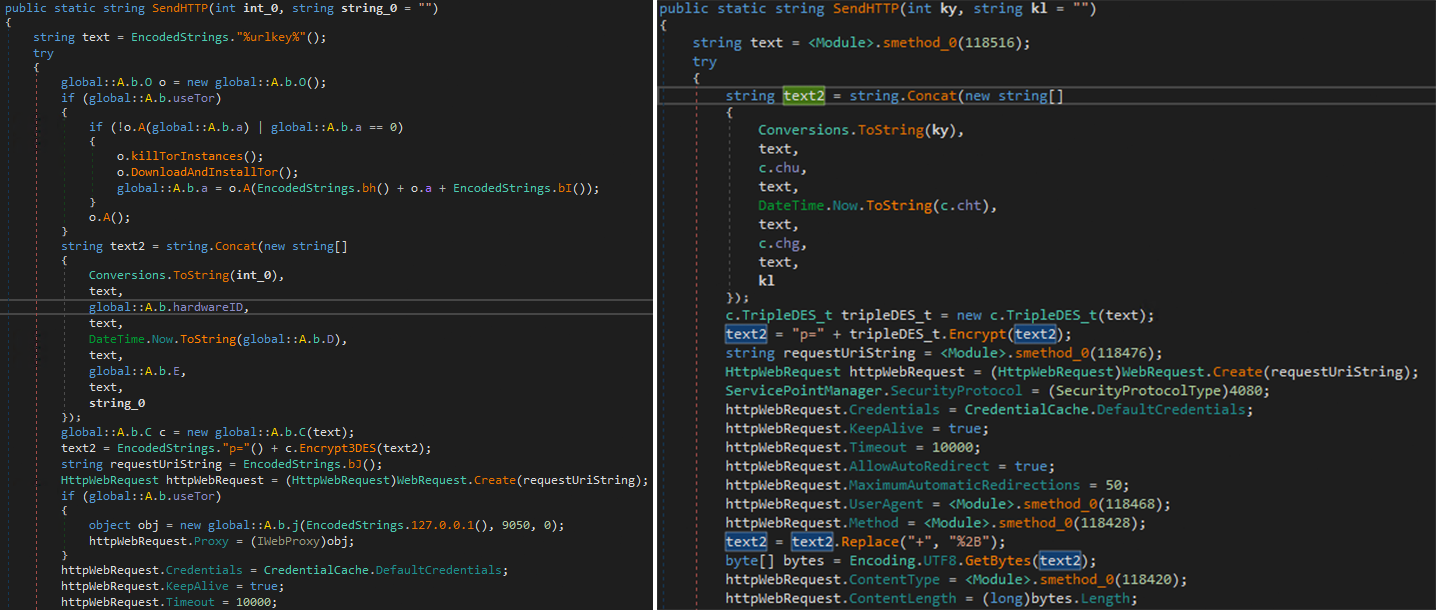Viewport: 1436px width, 610px height.
Task: Click the 'Conversions.ToString(ky),' line
Action: (862, 130)
